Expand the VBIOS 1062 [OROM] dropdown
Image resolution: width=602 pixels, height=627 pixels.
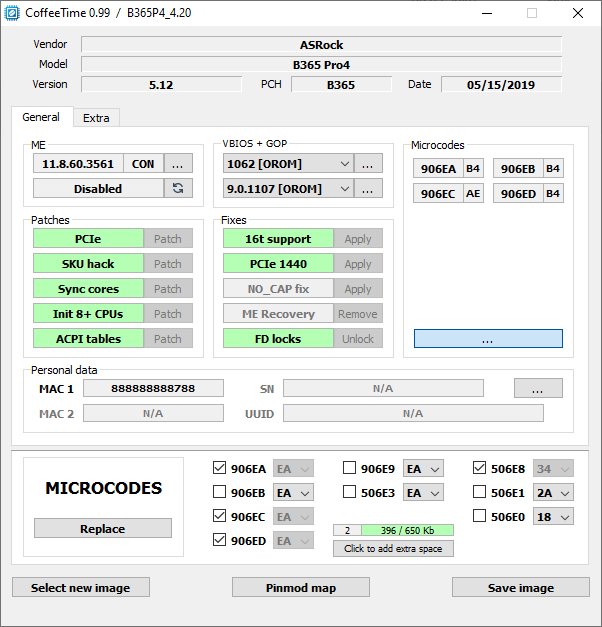[x=288, y=164]
